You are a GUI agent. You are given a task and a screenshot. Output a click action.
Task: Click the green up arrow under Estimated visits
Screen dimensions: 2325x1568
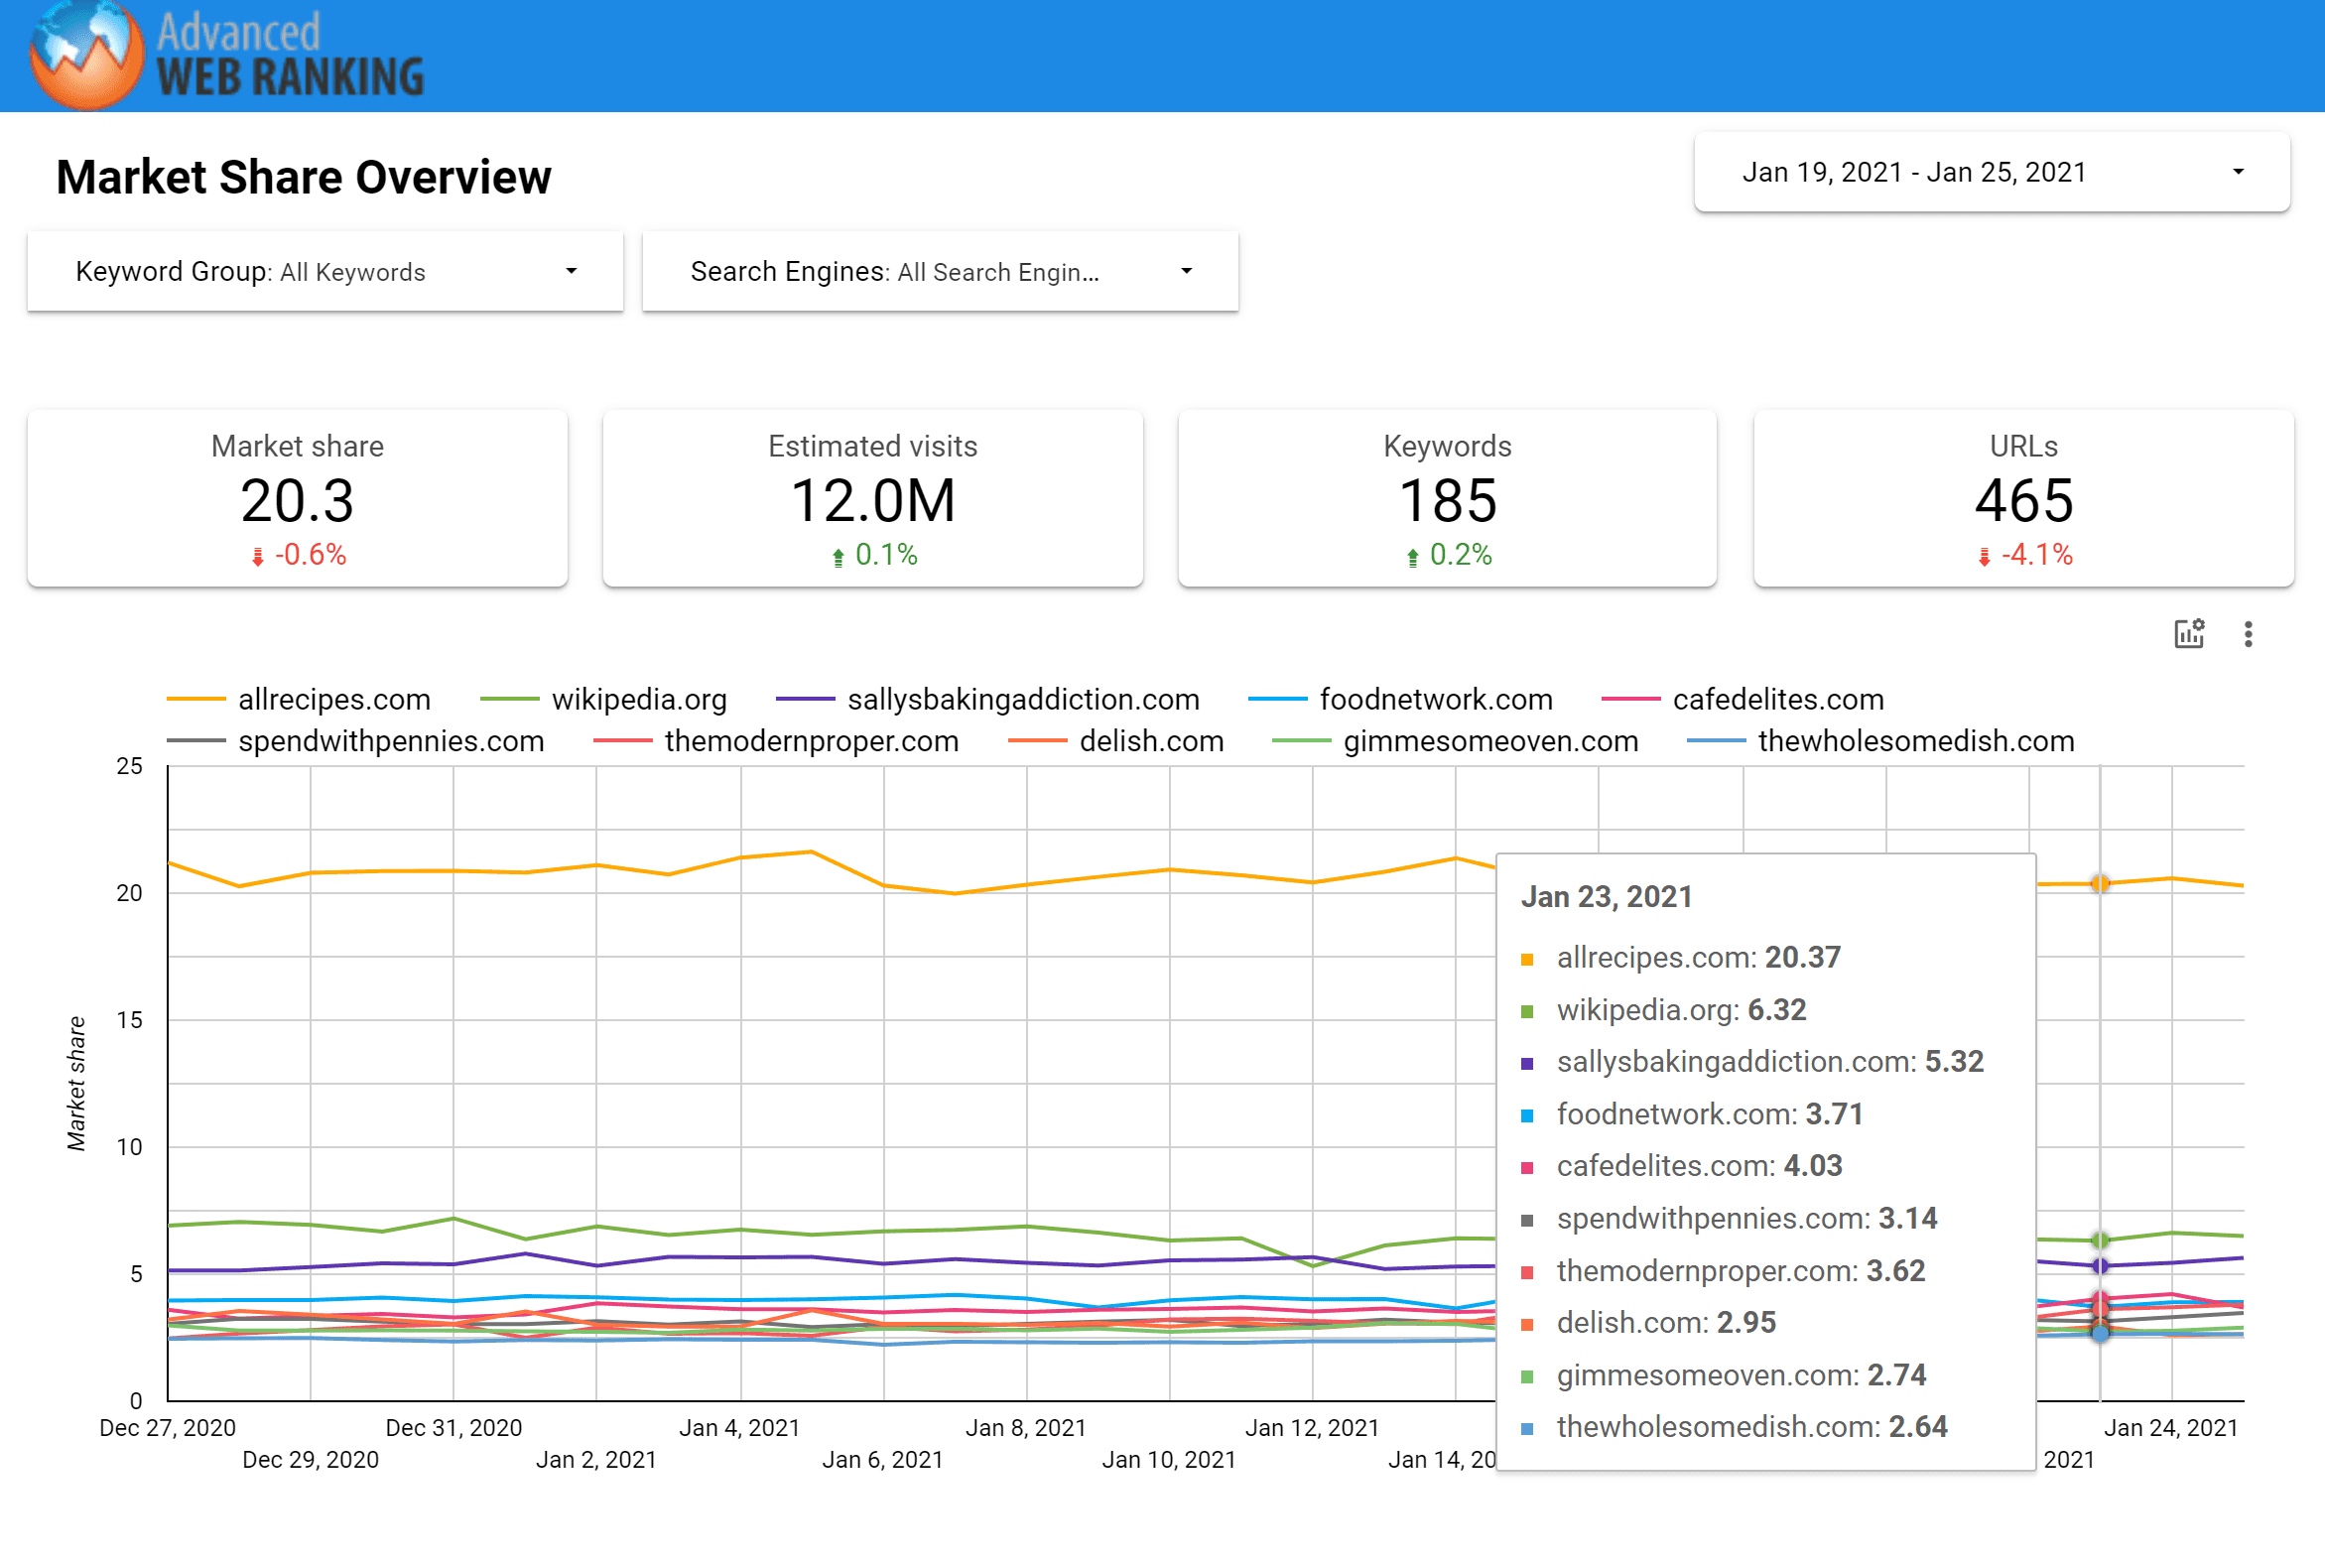pos(838,557)
